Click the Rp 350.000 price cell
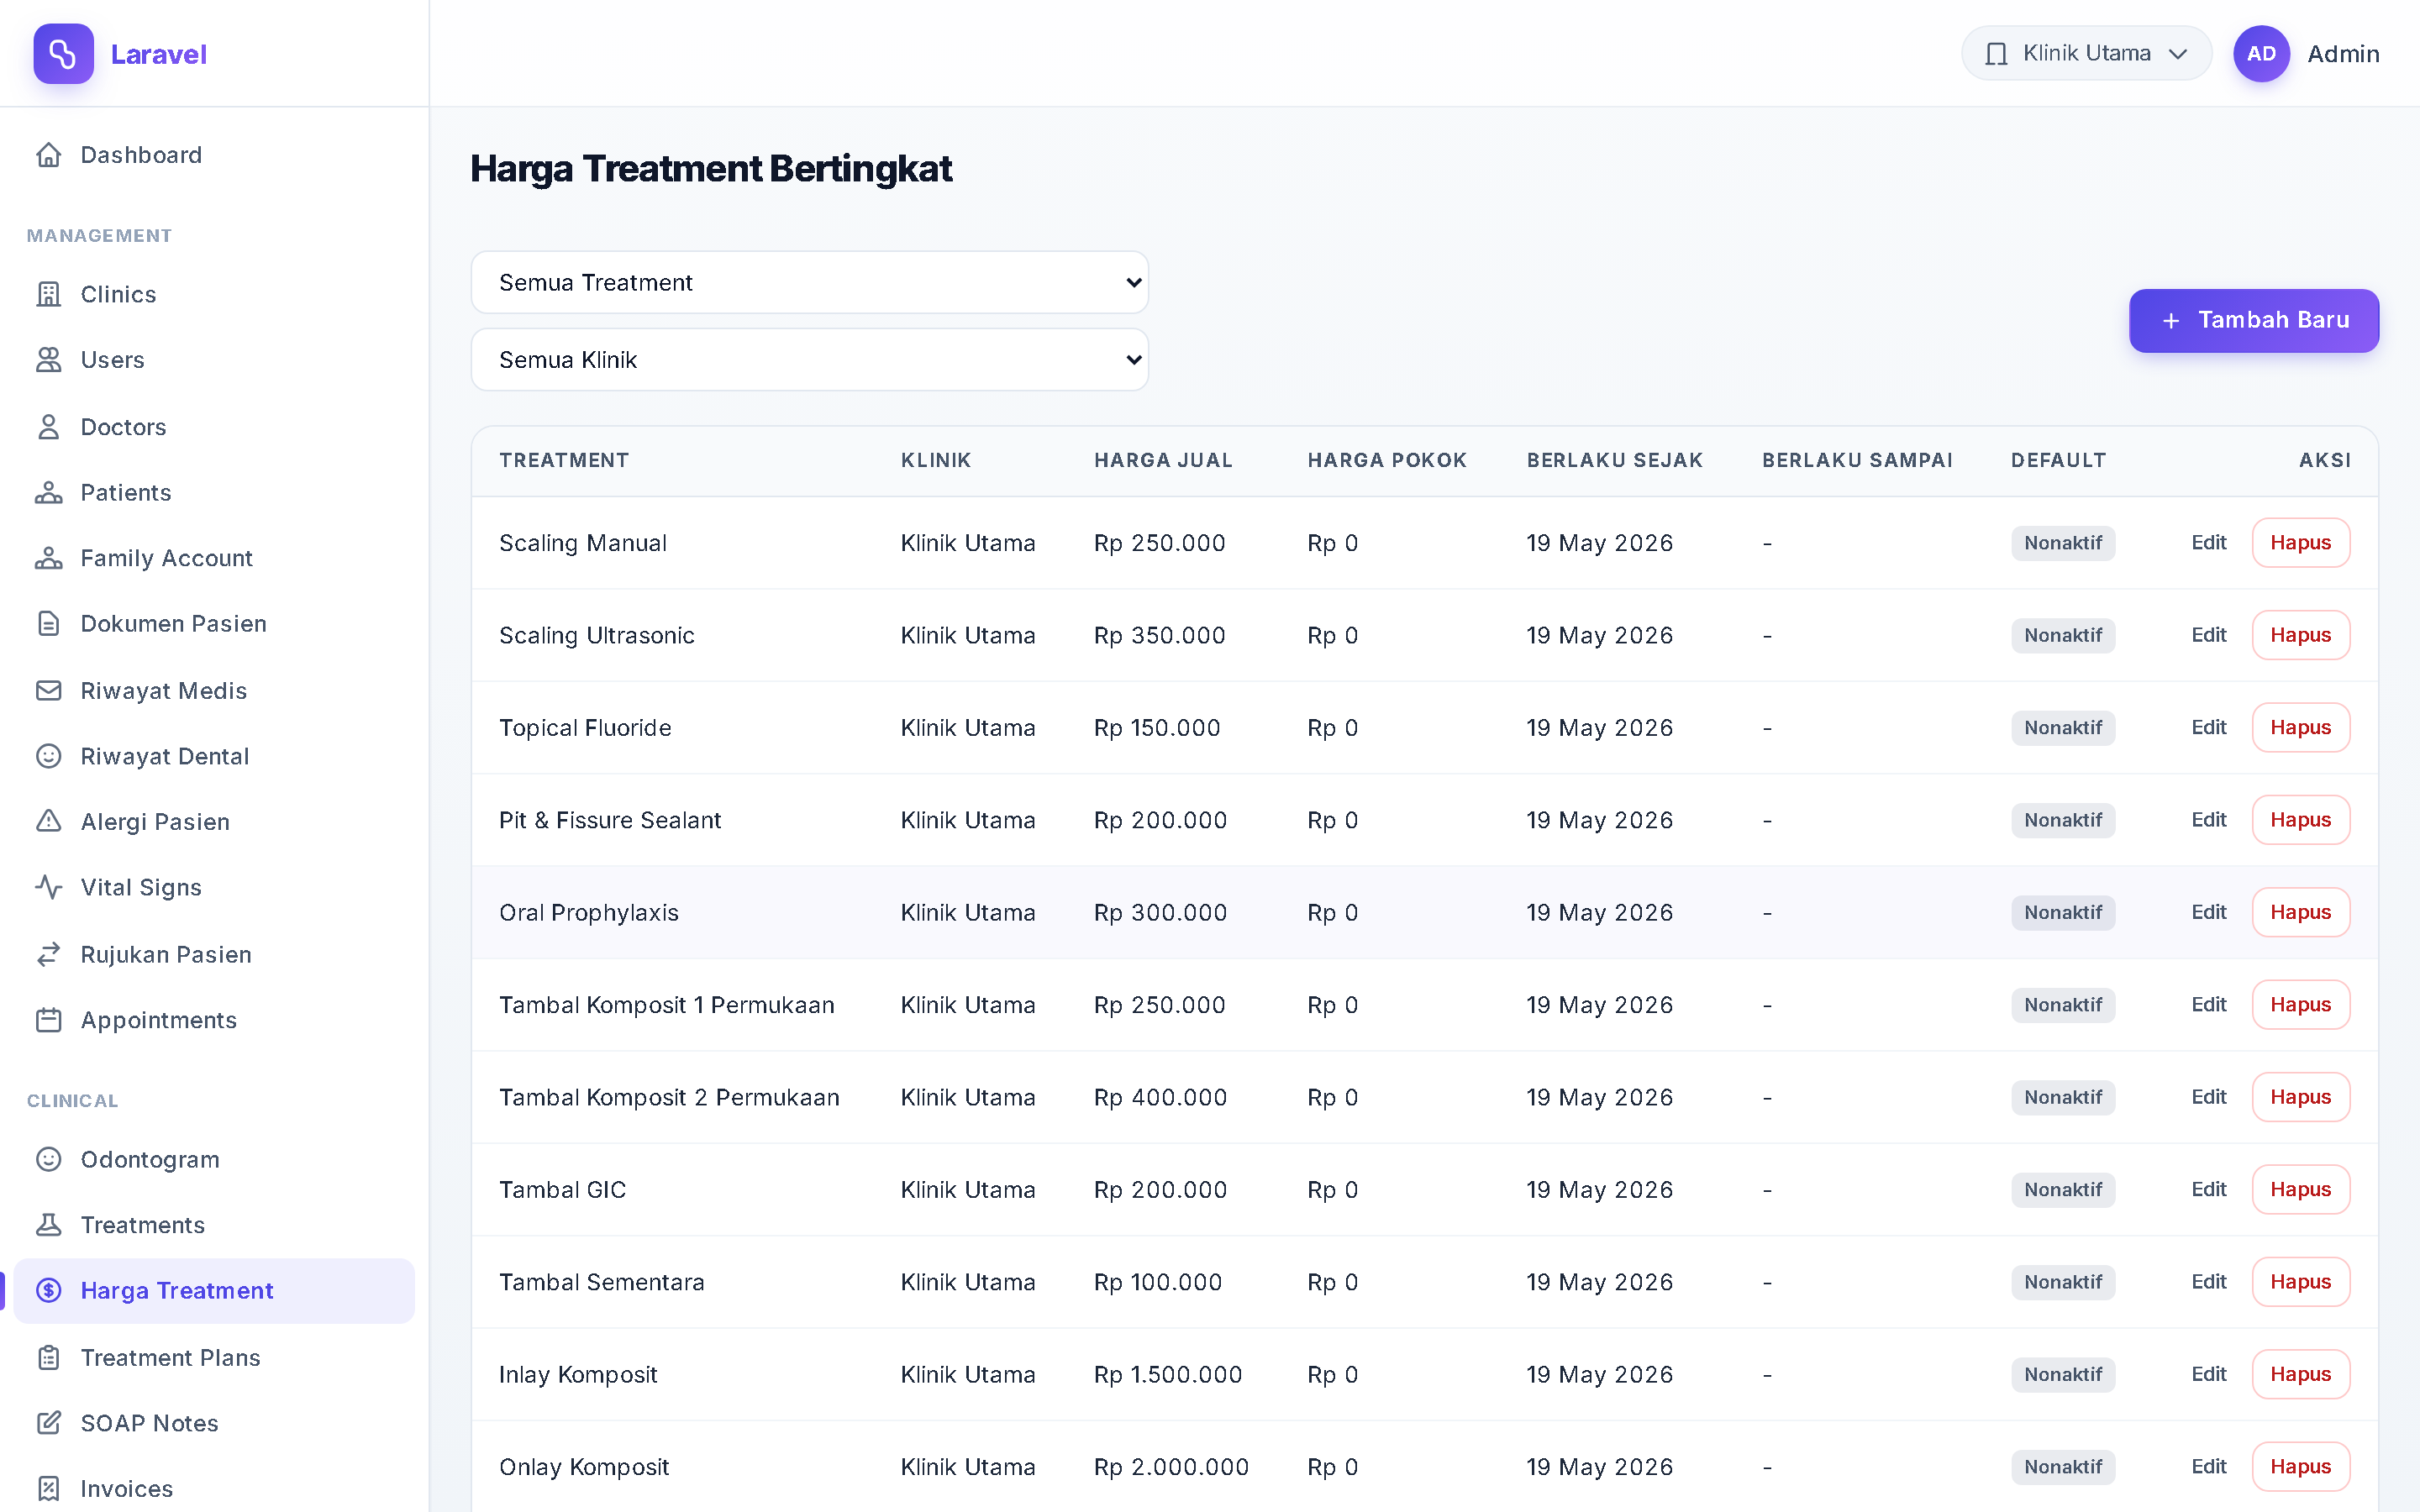The image size is (2420, 1512). tap(1159, 635)
